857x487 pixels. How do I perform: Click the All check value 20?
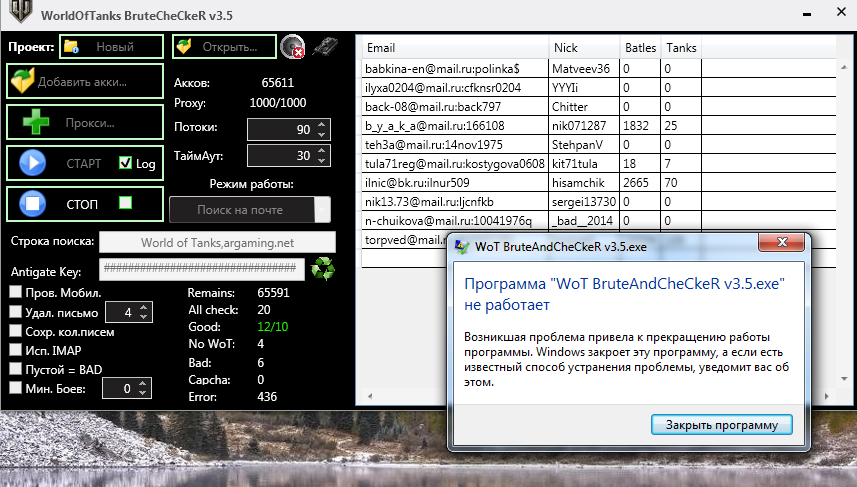click(x=264, y=310)
